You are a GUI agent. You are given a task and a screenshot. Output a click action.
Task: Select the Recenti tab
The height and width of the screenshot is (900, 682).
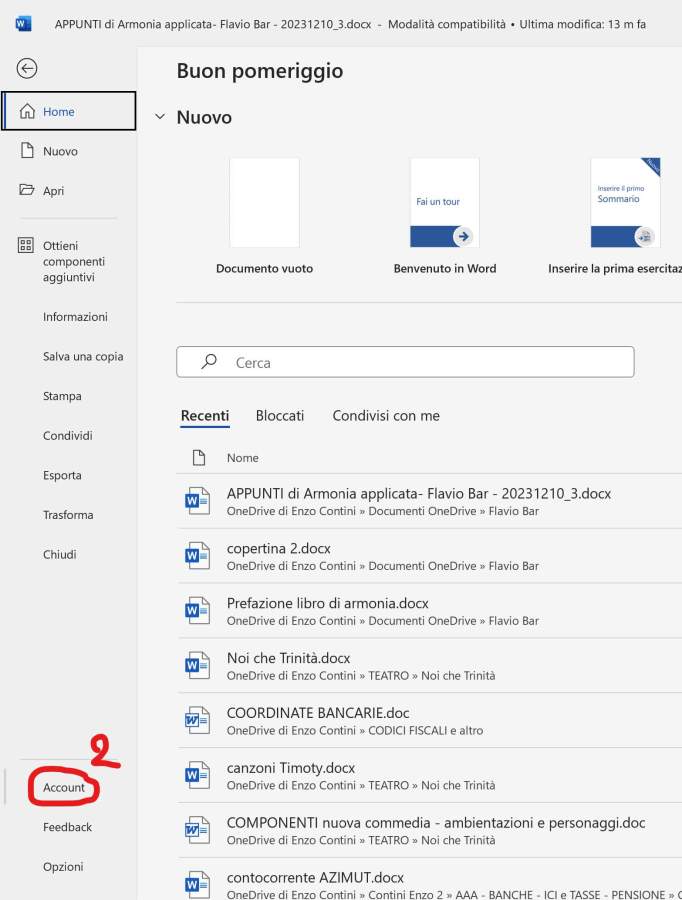point(205,416)
